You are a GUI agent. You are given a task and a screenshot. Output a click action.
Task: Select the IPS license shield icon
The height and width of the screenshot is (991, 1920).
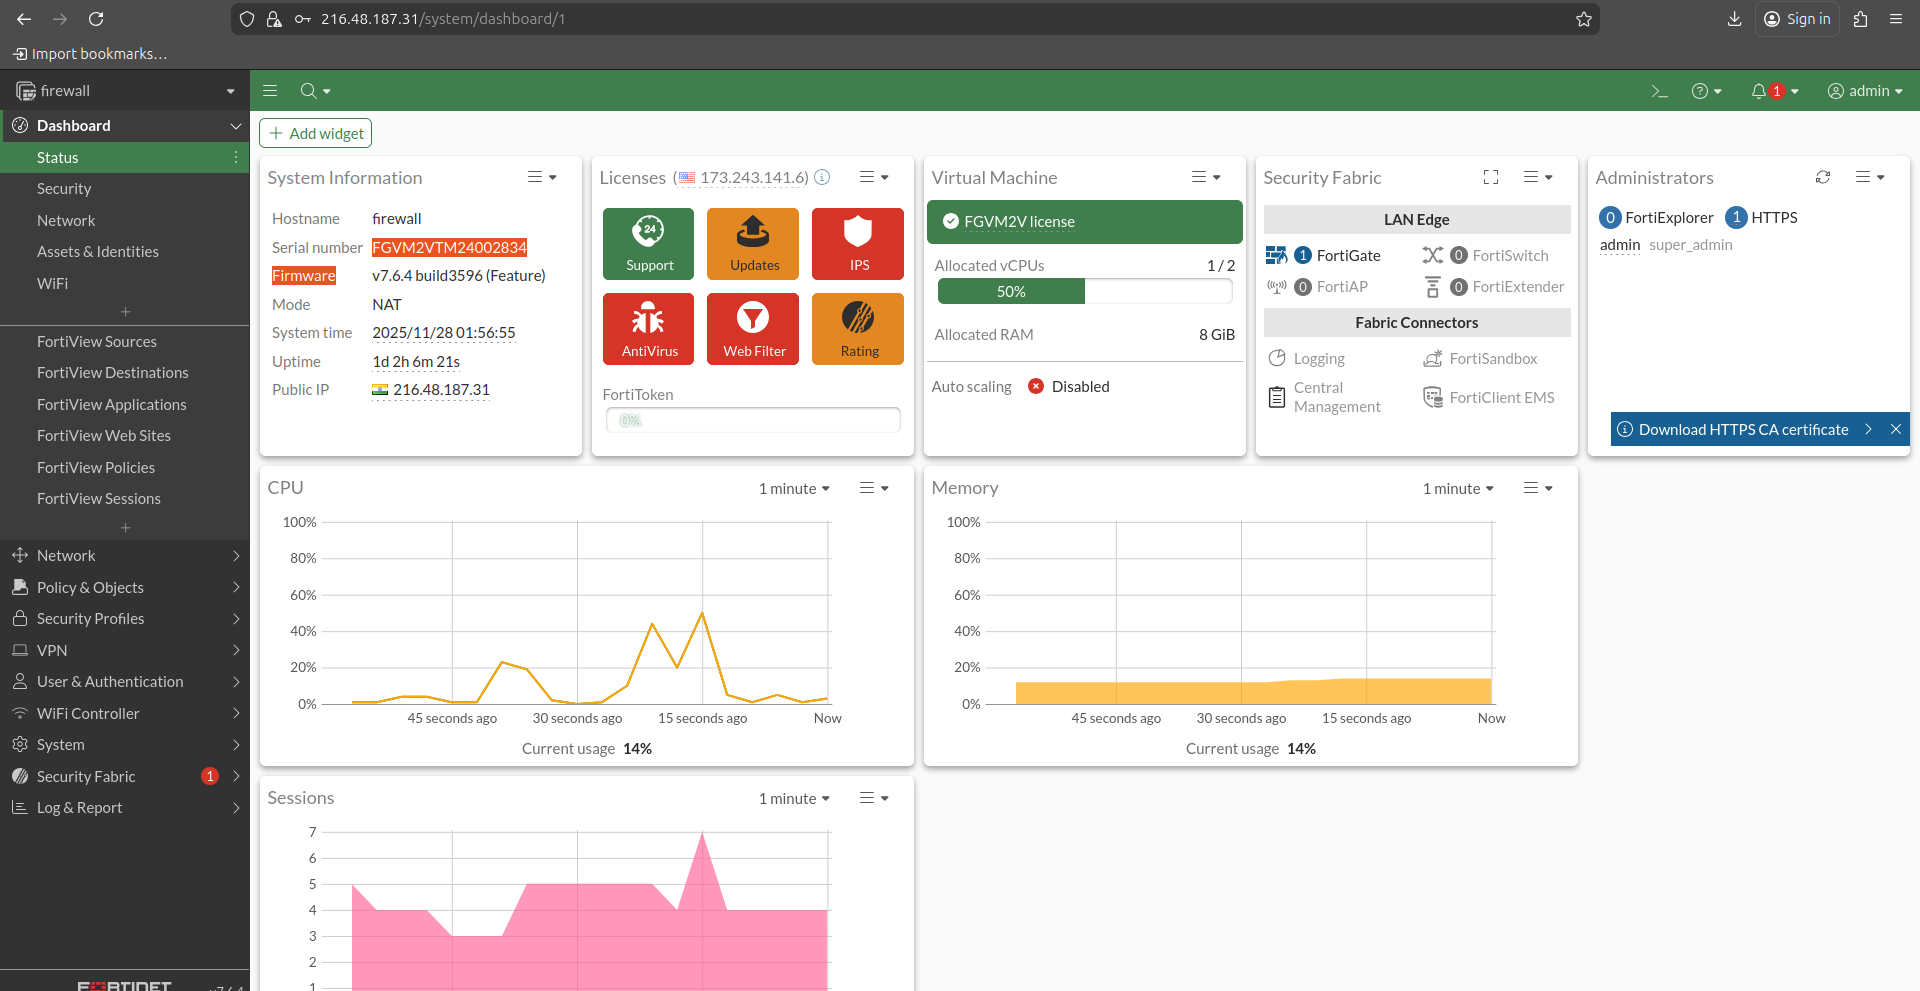857,243
